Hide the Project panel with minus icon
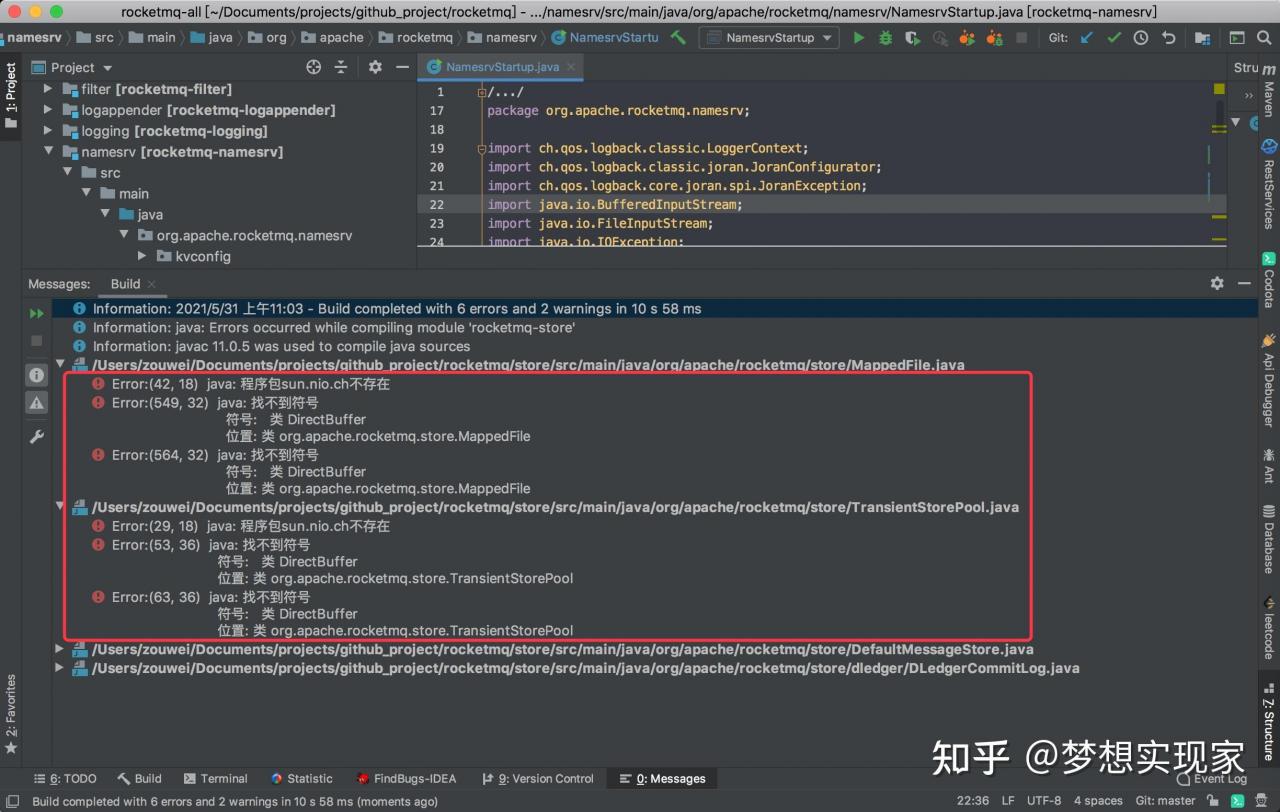Viewport: 1280px width, 812px height. 402,67
